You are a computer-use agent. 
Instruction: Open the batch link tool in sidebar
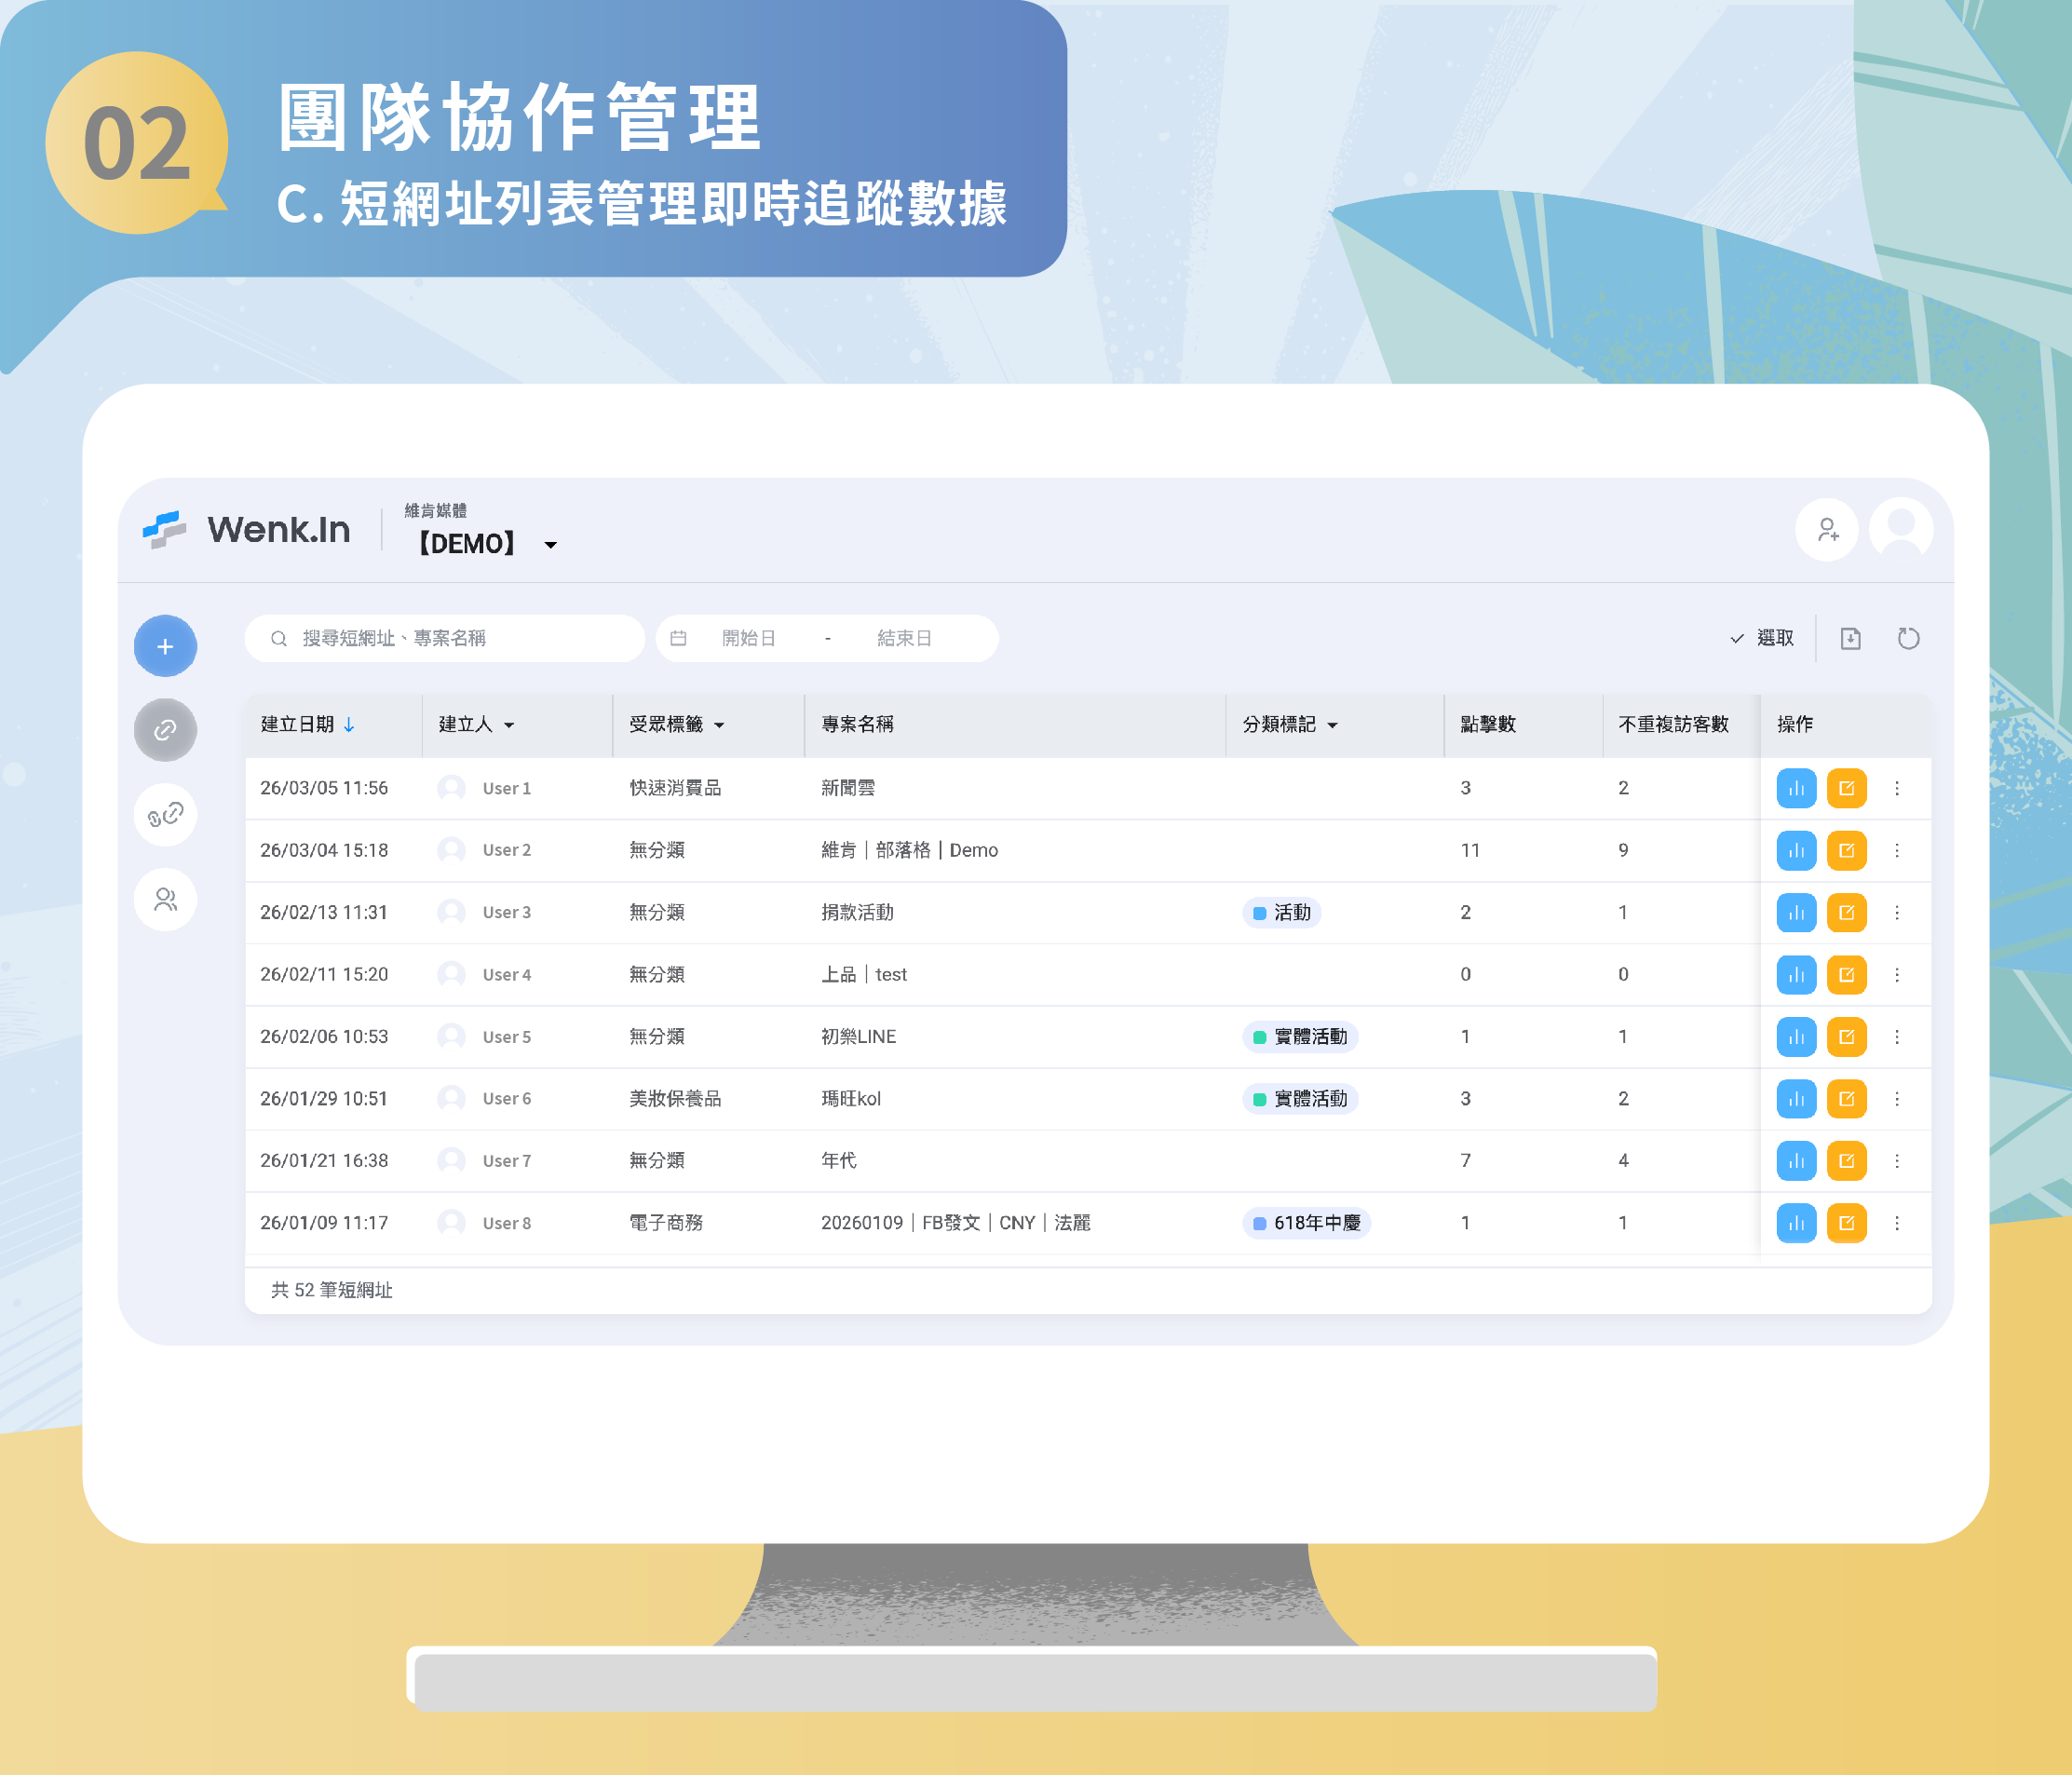(x=165, y=814)
